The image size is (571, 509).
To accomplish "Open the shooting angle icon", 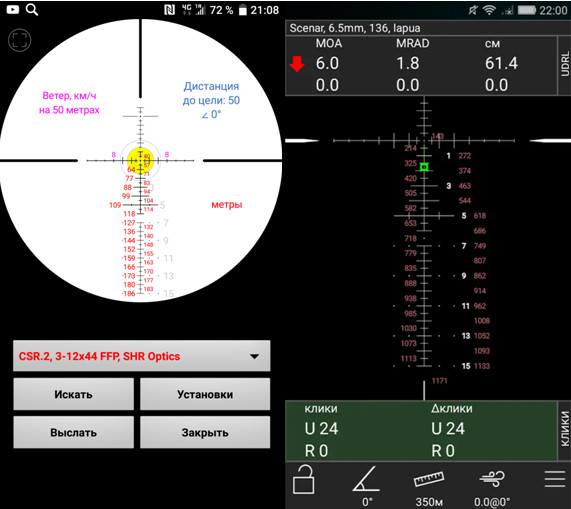I will [x=366, y=479].
